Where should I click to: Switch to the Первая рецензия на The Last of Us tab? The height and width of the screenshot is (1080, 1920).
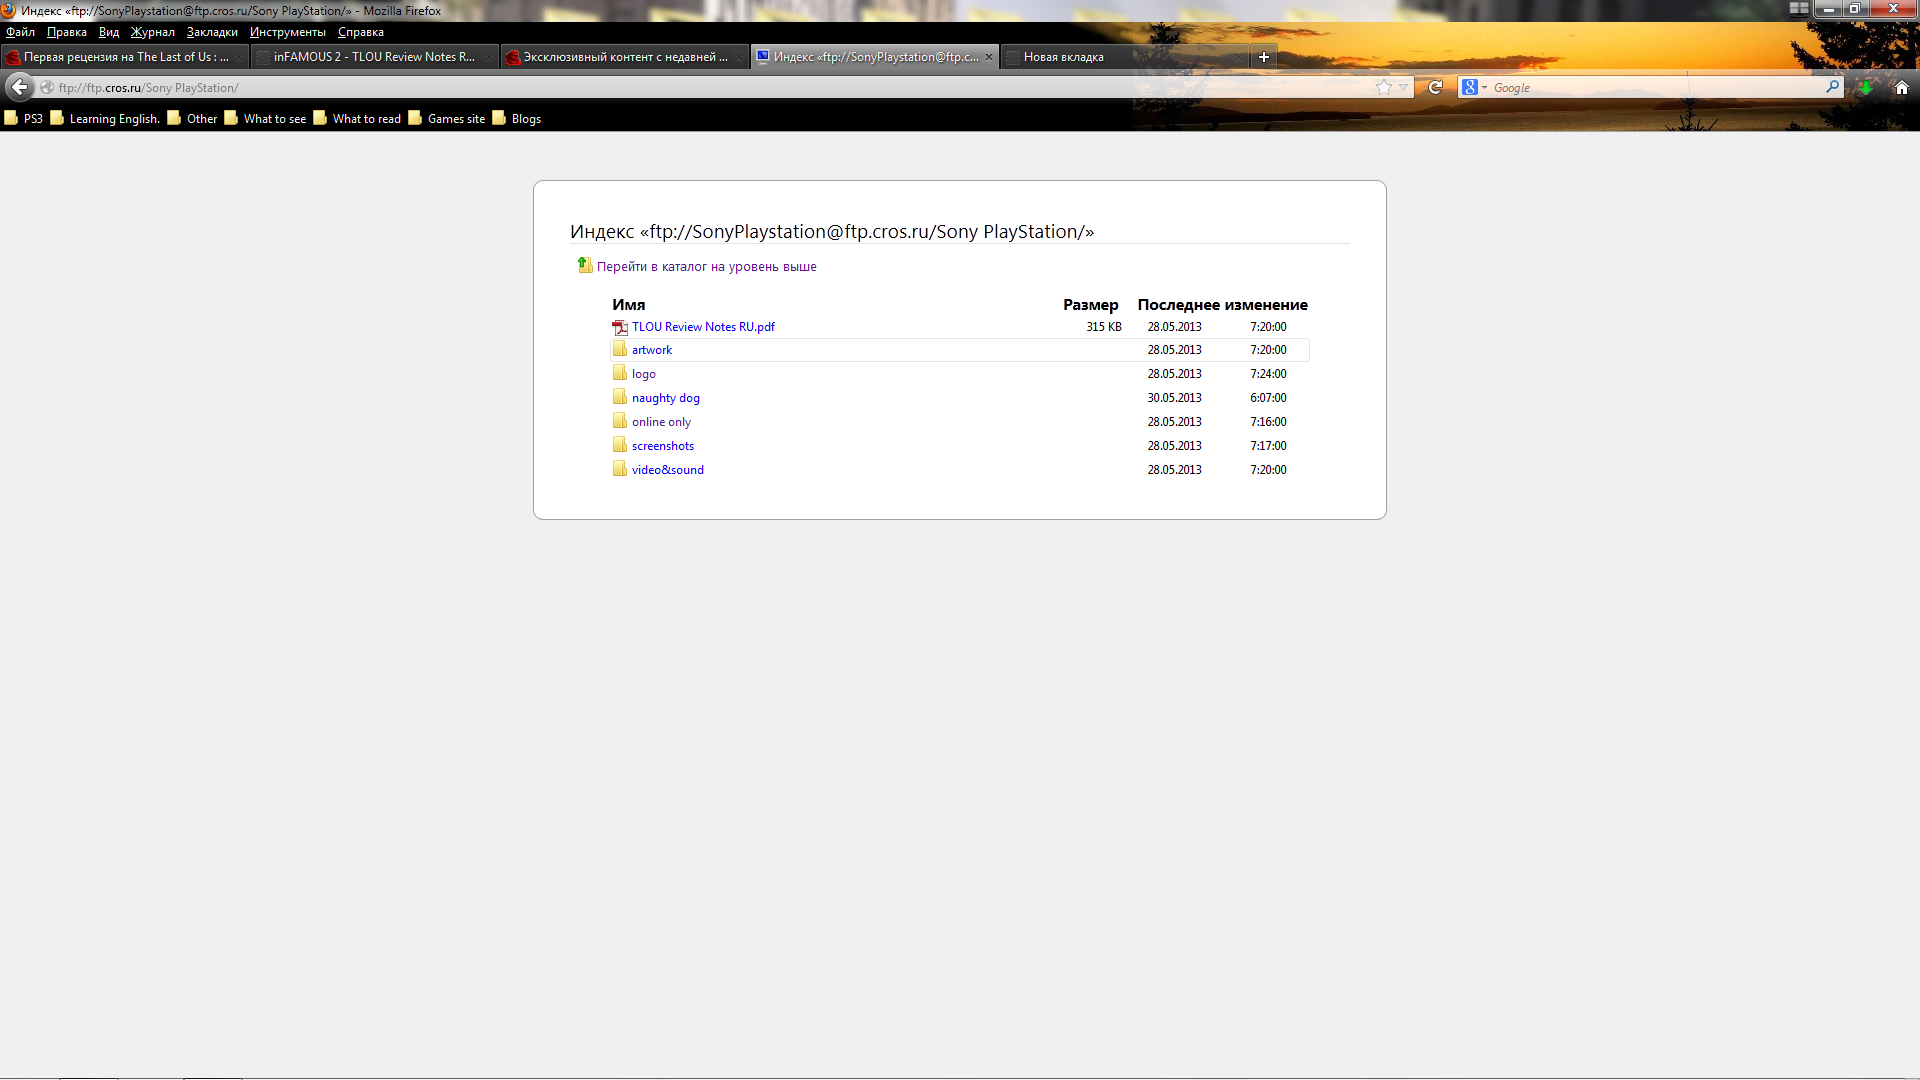[125, 57]
